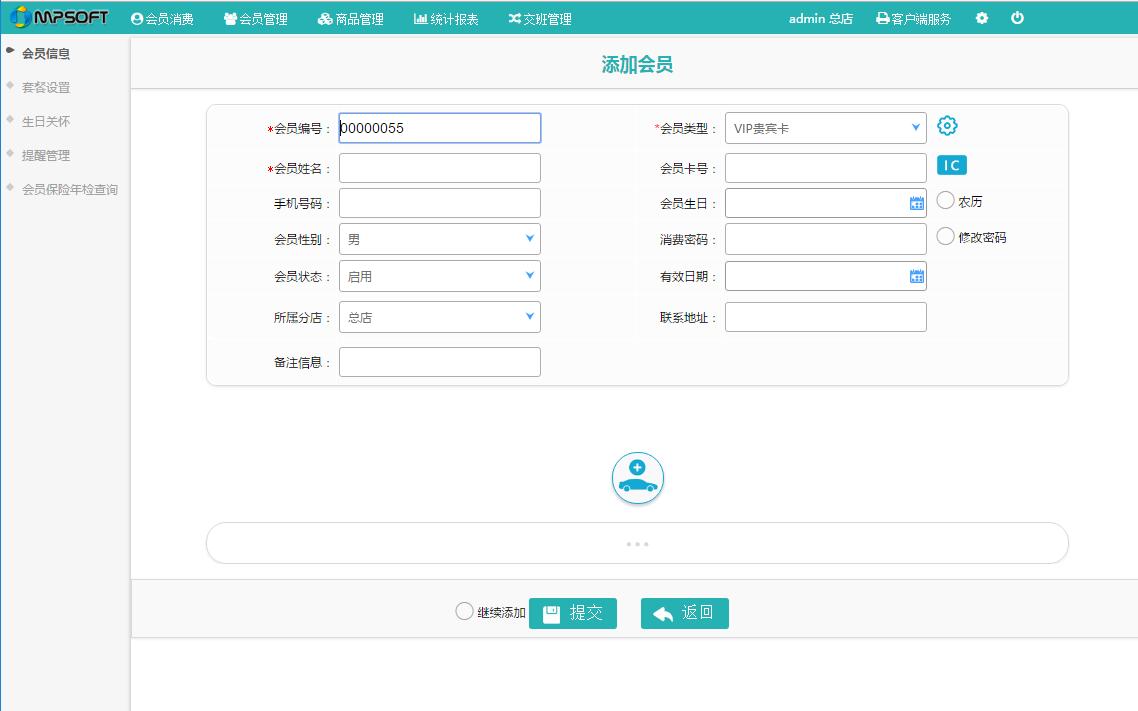1138x711 pixels.
Task: Click the IC card reader icon
Action: [x=951, y=166]
